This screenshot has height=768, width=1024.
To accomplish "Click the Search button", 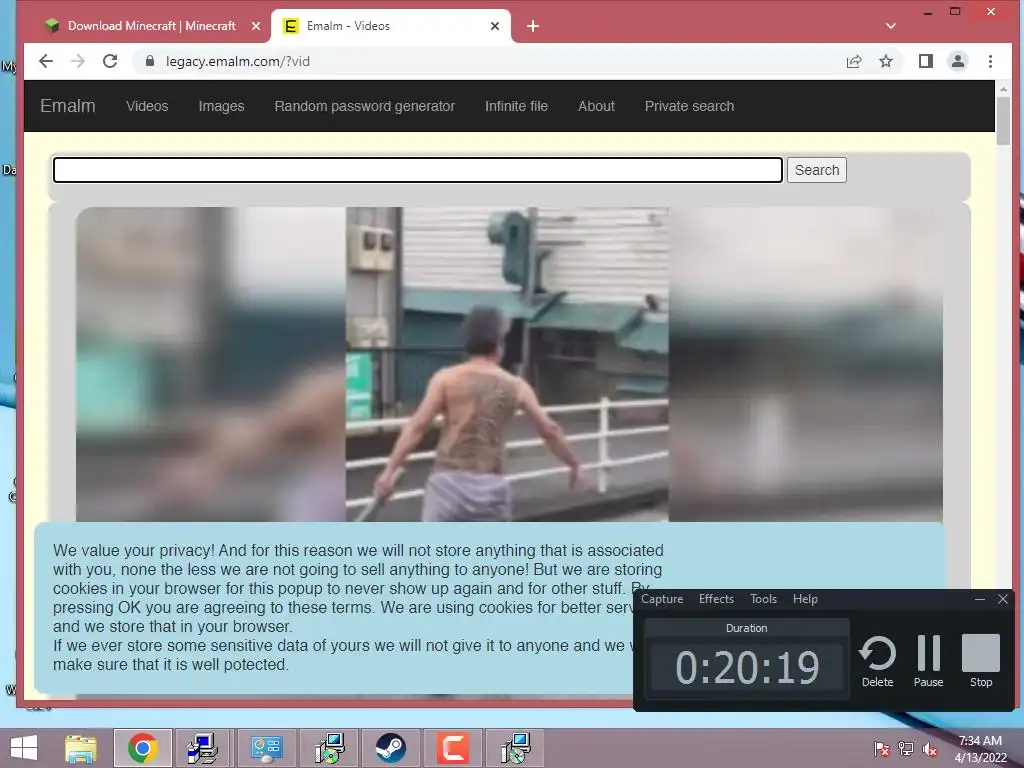I will click(x=816, y=170).
